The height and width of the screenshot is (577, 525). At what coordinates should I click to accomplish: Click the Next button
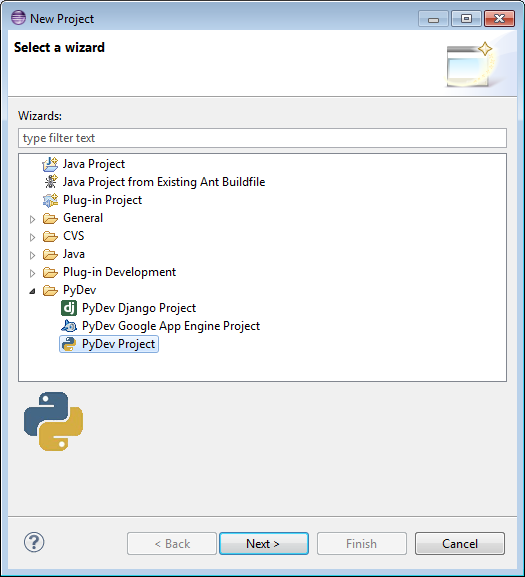click(x=264, y=544)
